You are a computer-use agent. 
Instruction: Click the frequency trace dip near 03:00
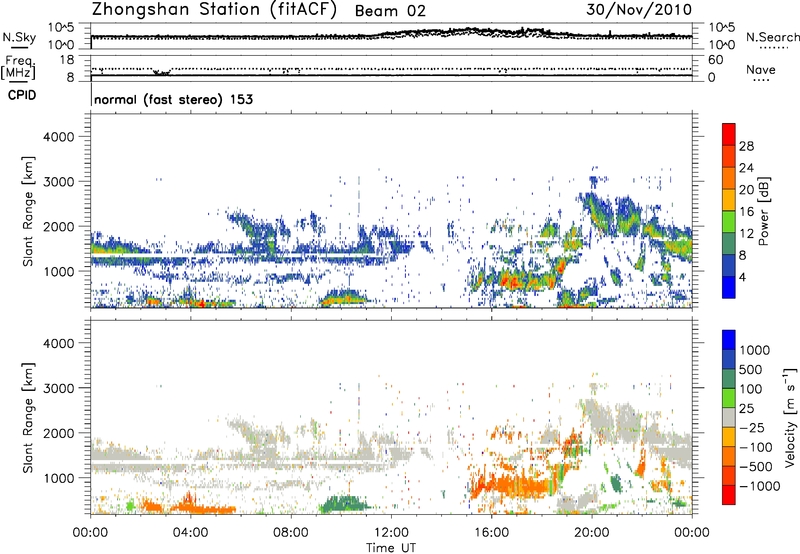(162, 72)
